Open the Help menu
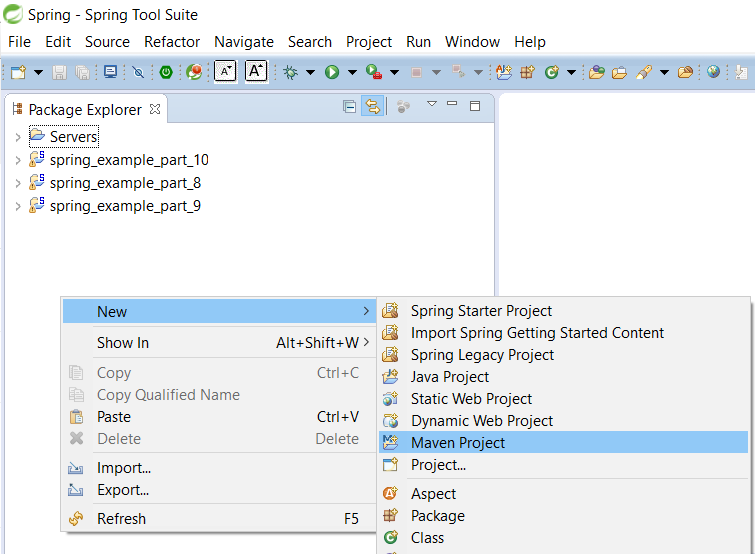 530,42
